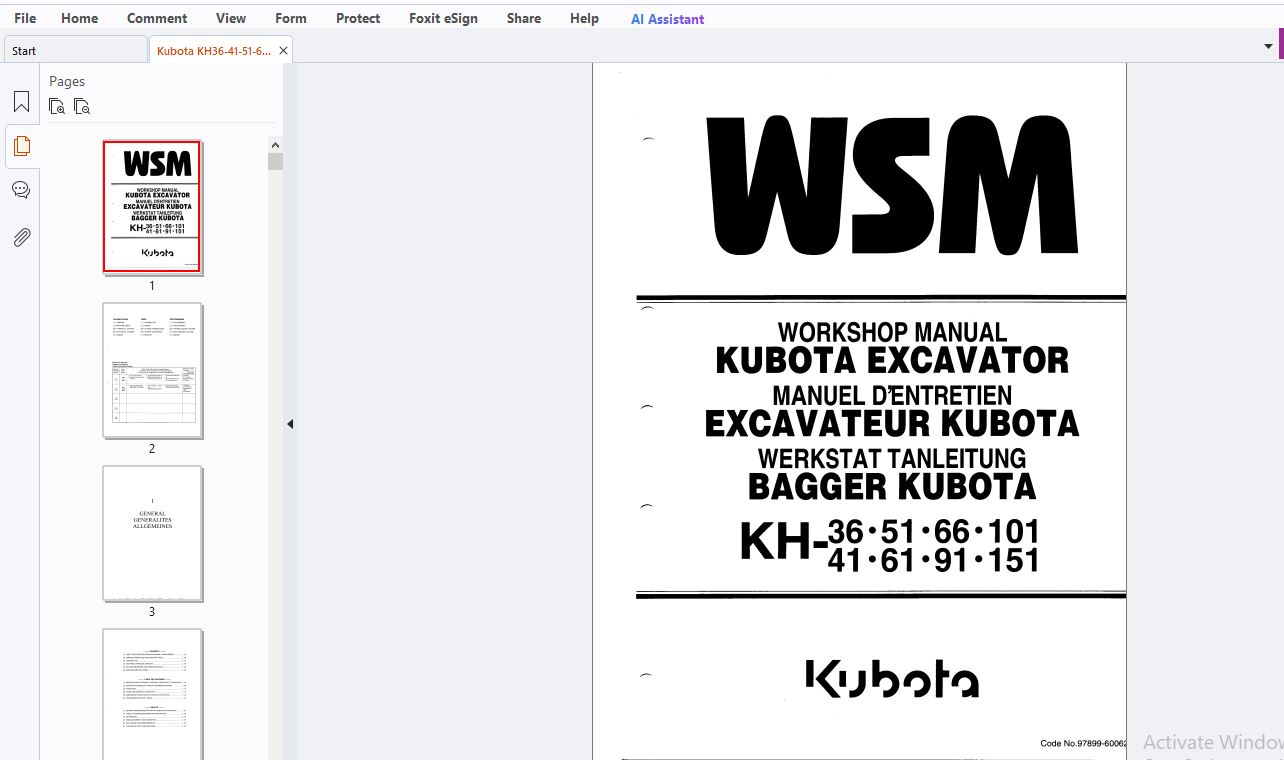The image size is (1284, 760).
Task: Click model numbers 36·51·66·101
Action: coord(934,530)
